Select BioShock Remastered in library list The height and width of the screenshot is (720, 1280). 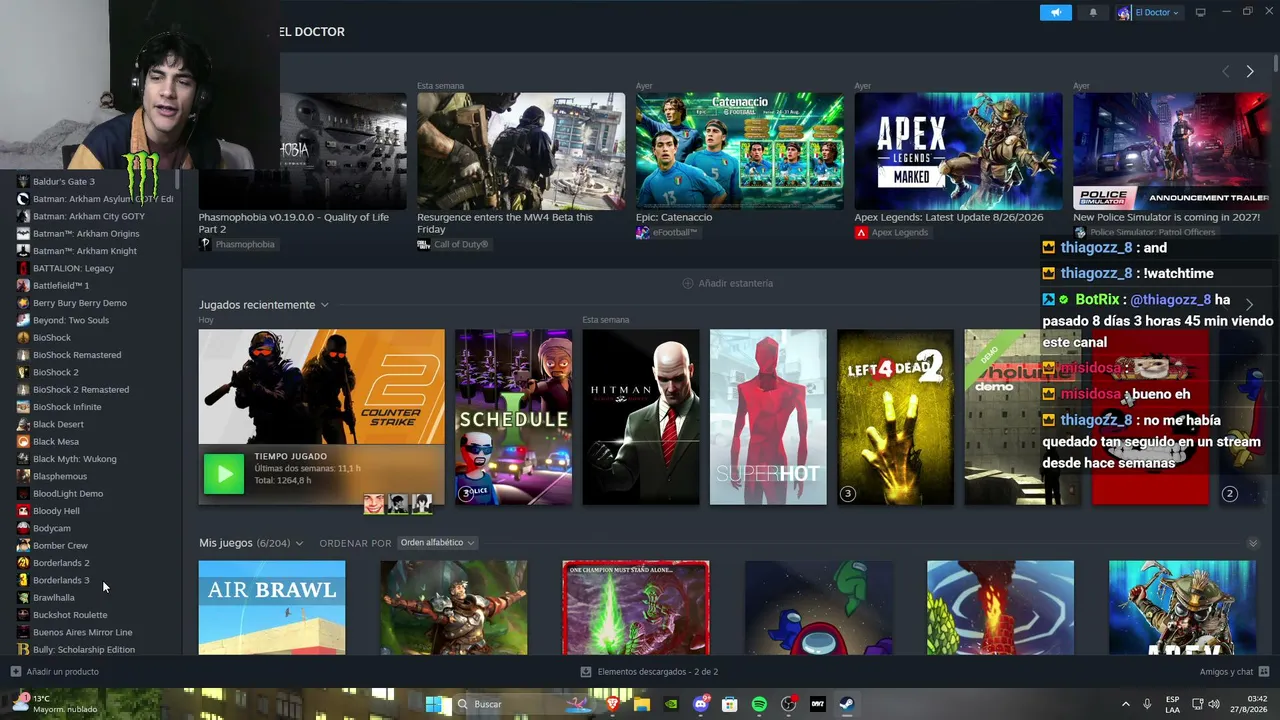[x=77, y=355]
